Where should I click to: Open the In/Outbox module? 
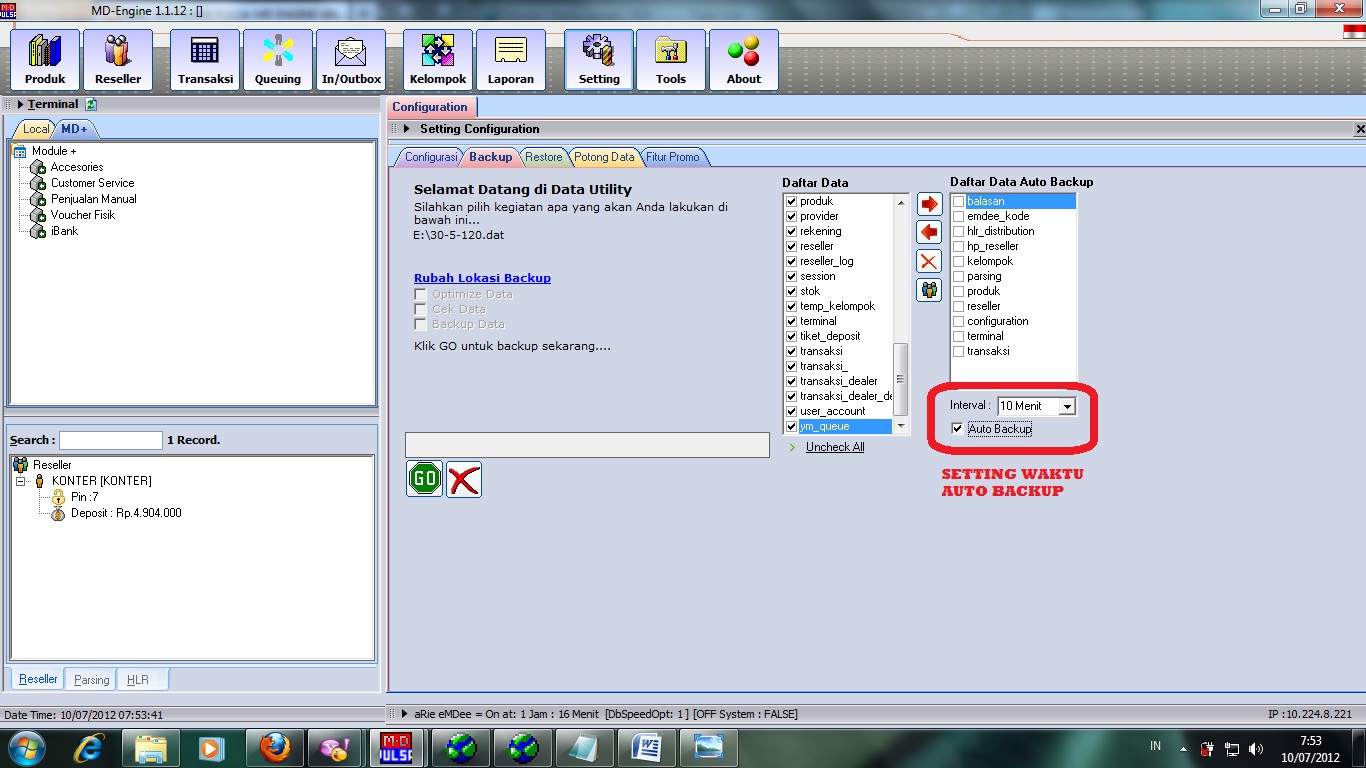point(350,58)
